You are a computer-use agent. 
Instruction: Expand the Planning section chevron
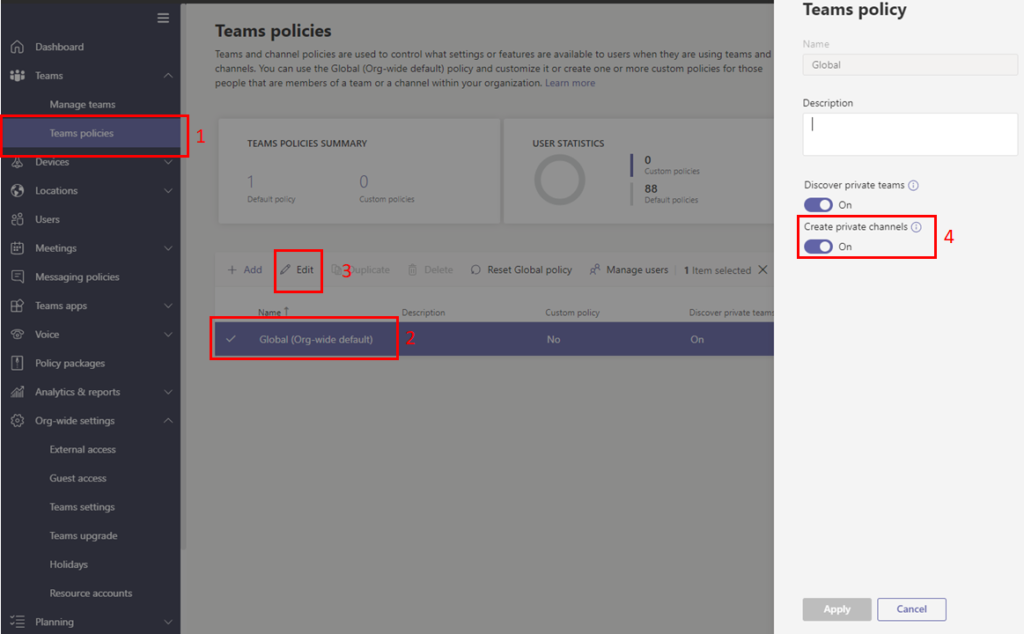pos(168,621)
